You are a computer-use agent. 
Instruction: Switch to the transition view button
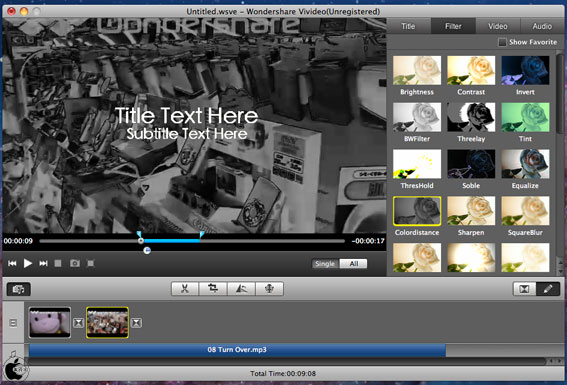click(x=525, y=289)
